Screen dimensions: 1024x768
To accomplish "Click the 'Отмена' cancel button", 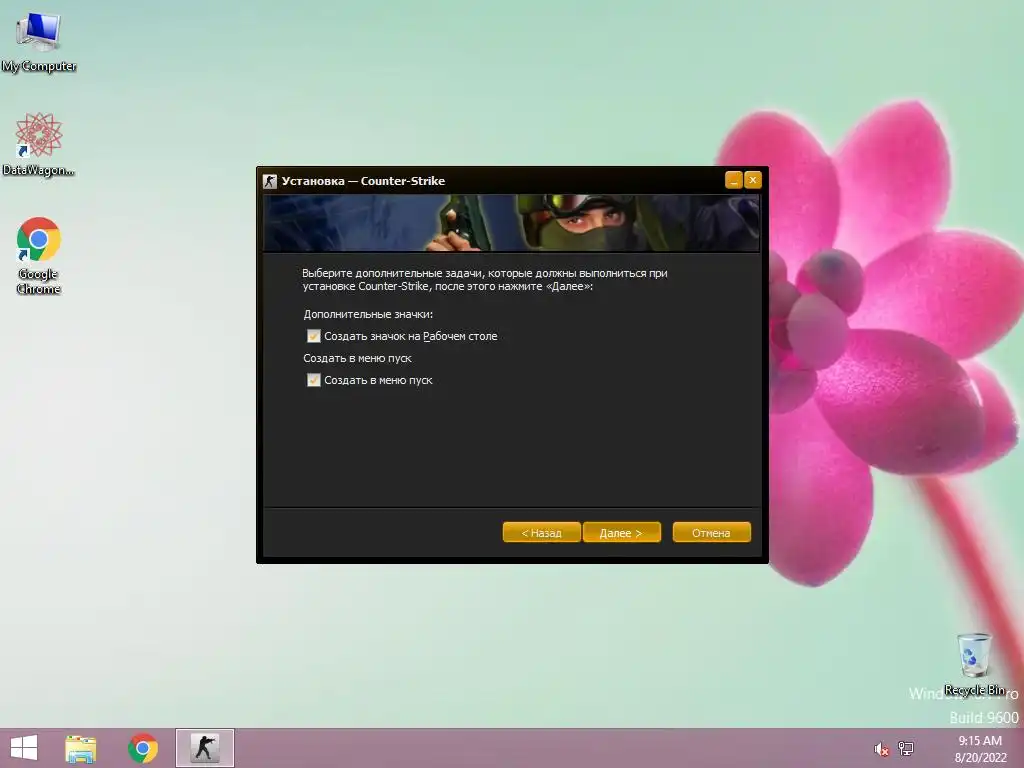I will click(x=711, y=532).
